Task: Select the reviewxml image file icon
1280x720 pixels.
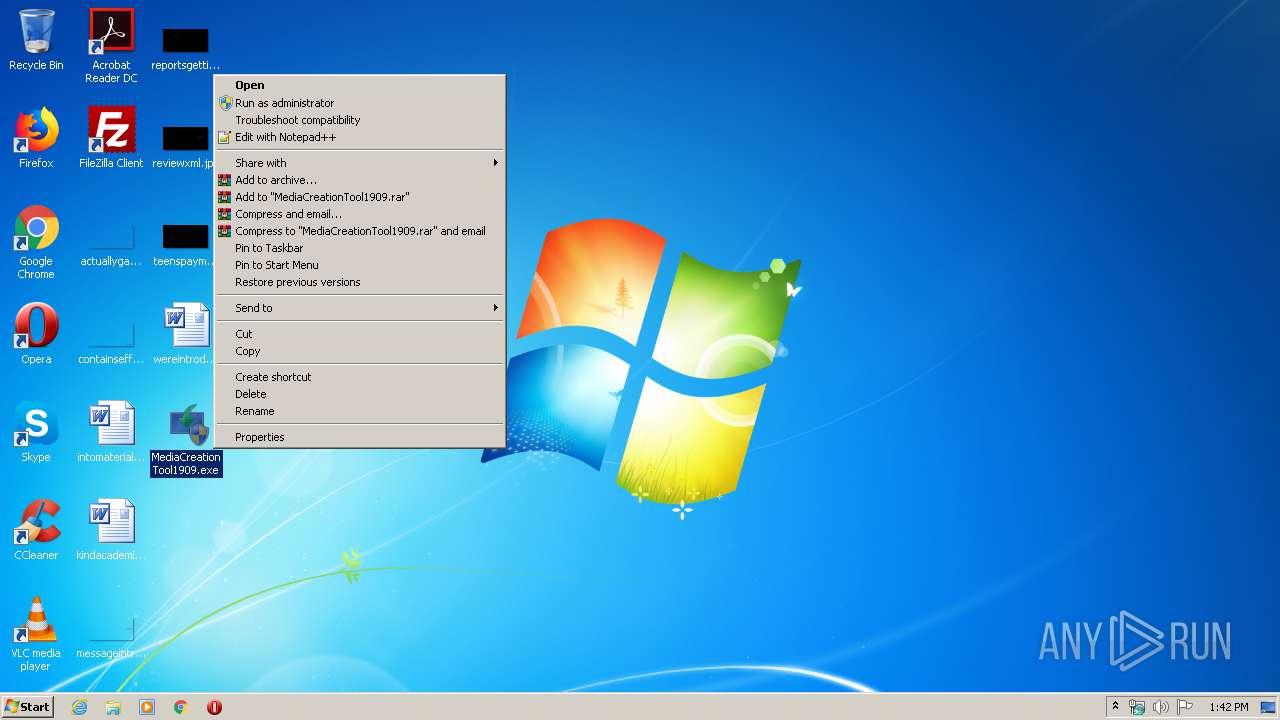Action: click(x=184, y=146)
